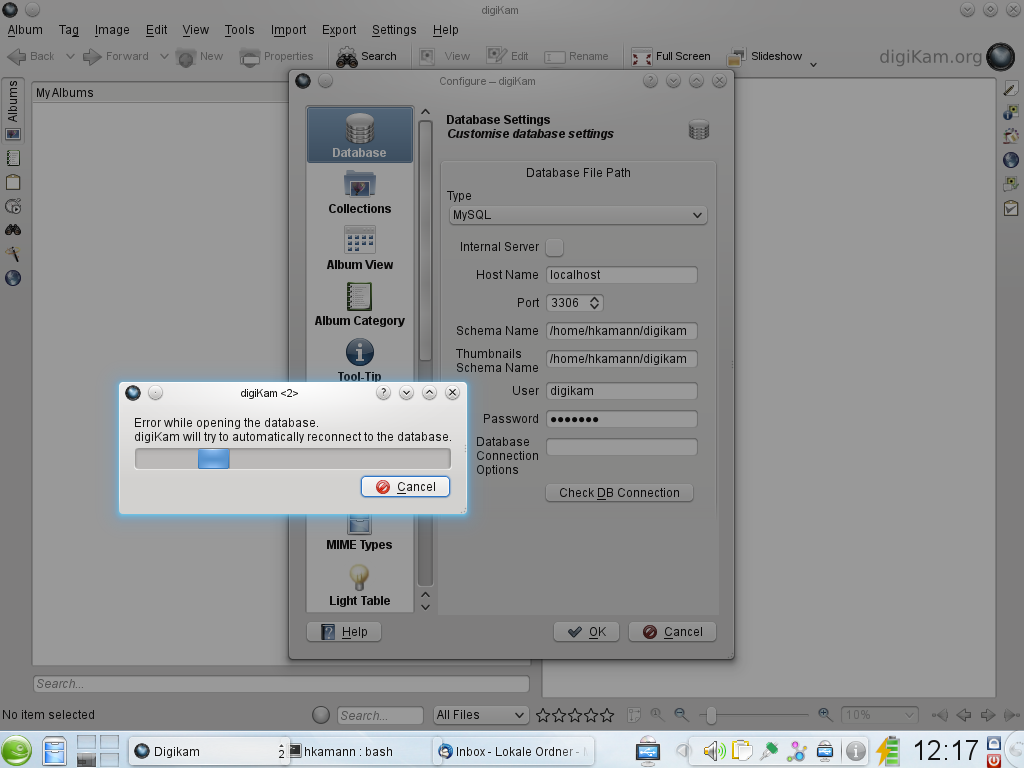
Task: Open the Database settings page
Action: click(359, 135)
